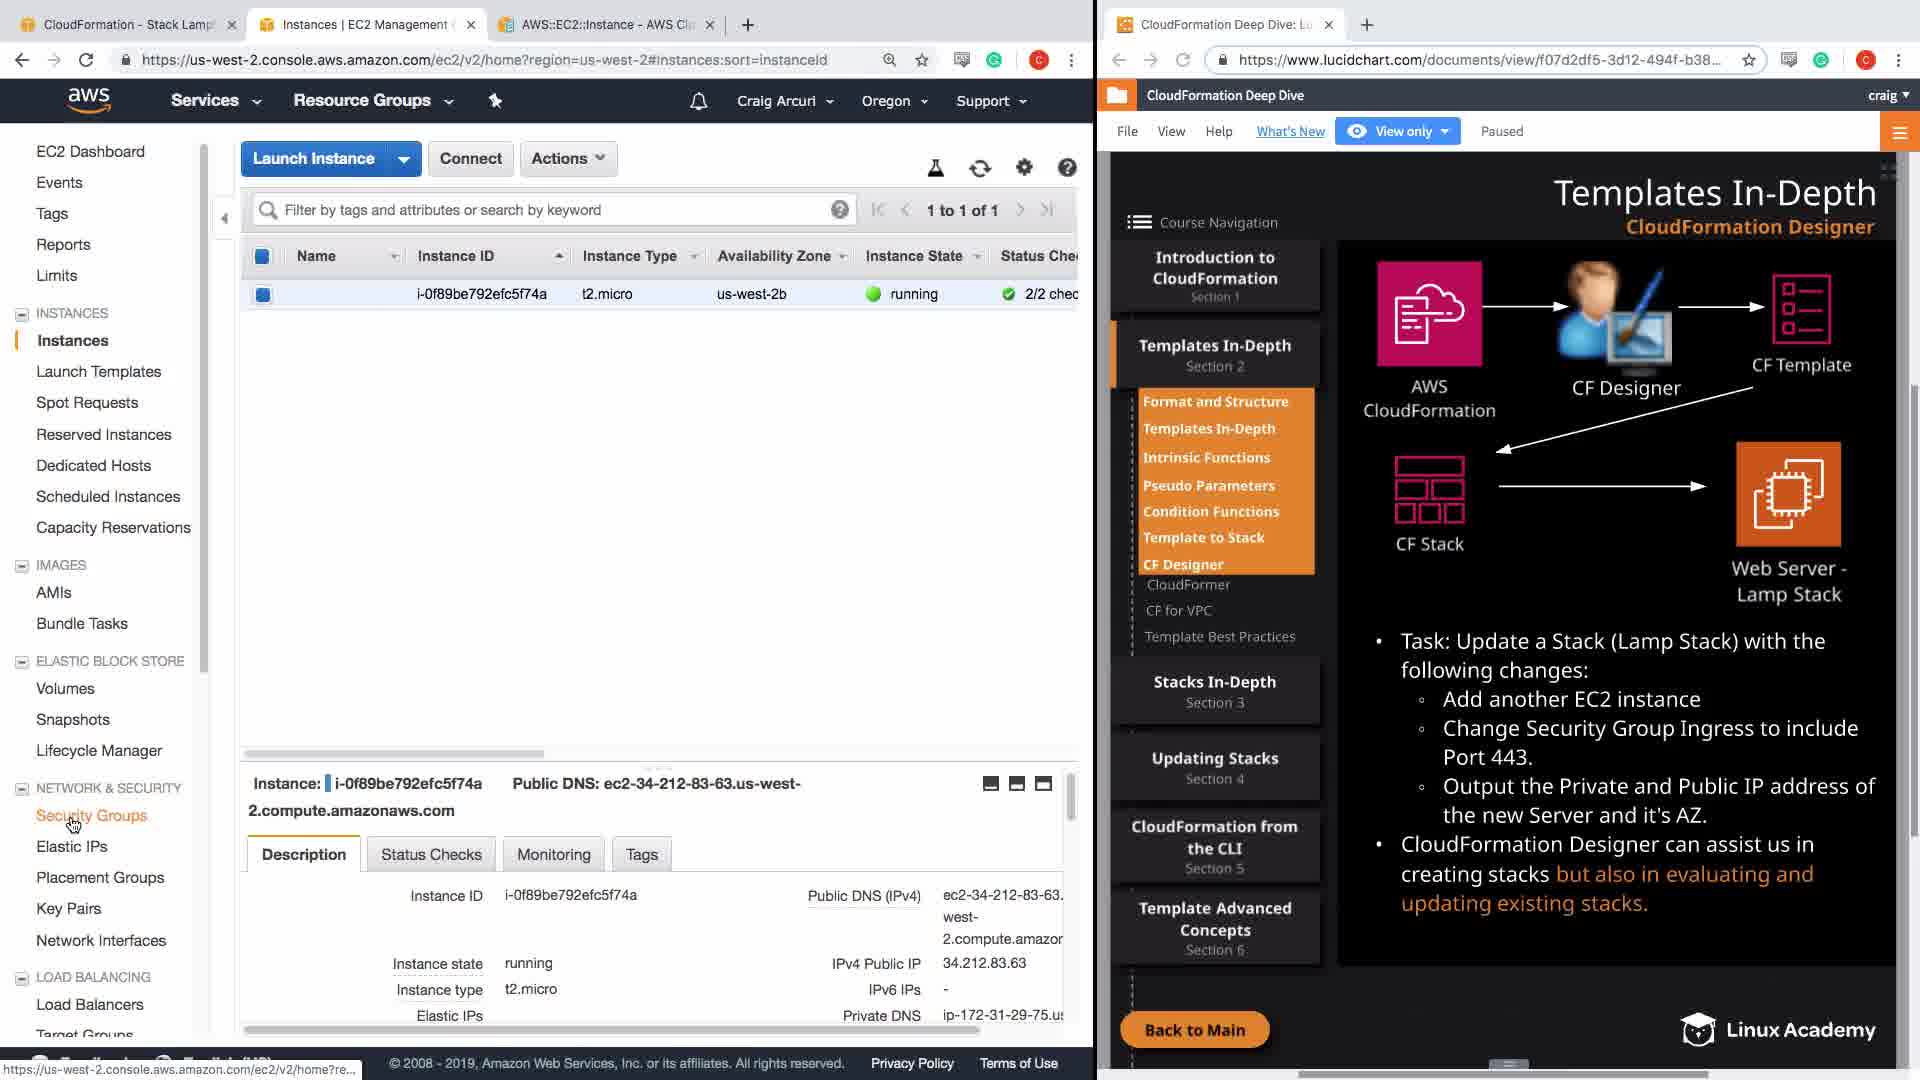Toggle the select-all instances checkbox
This screenshot has height=1080, width=1920.
(x=262, y=256)
